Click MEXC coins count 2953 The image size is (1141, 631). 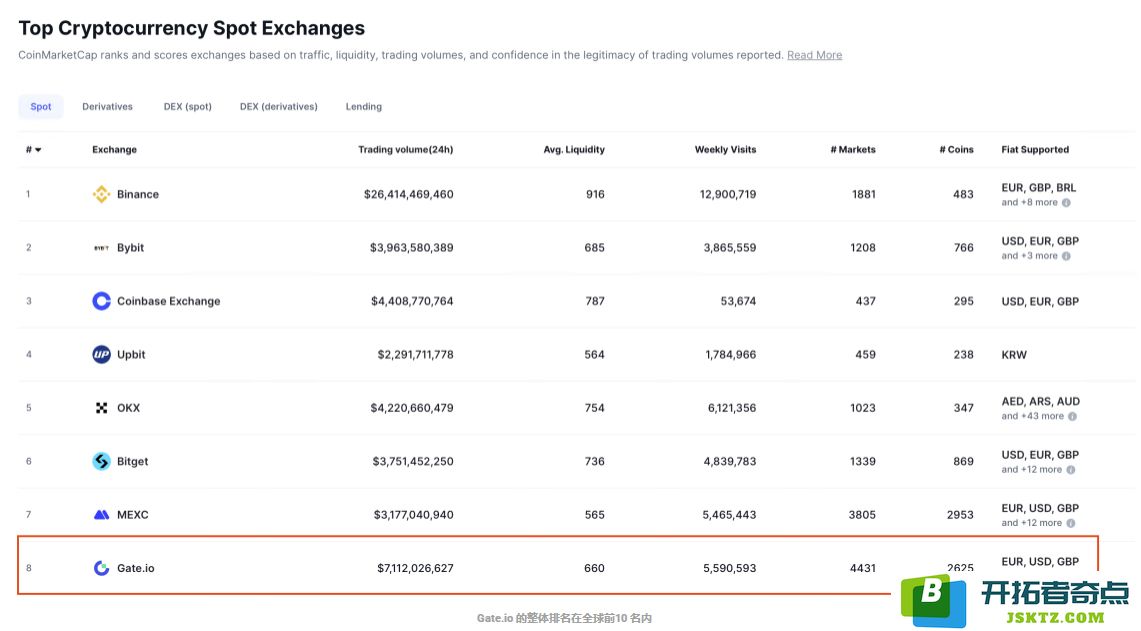point(960,515)
